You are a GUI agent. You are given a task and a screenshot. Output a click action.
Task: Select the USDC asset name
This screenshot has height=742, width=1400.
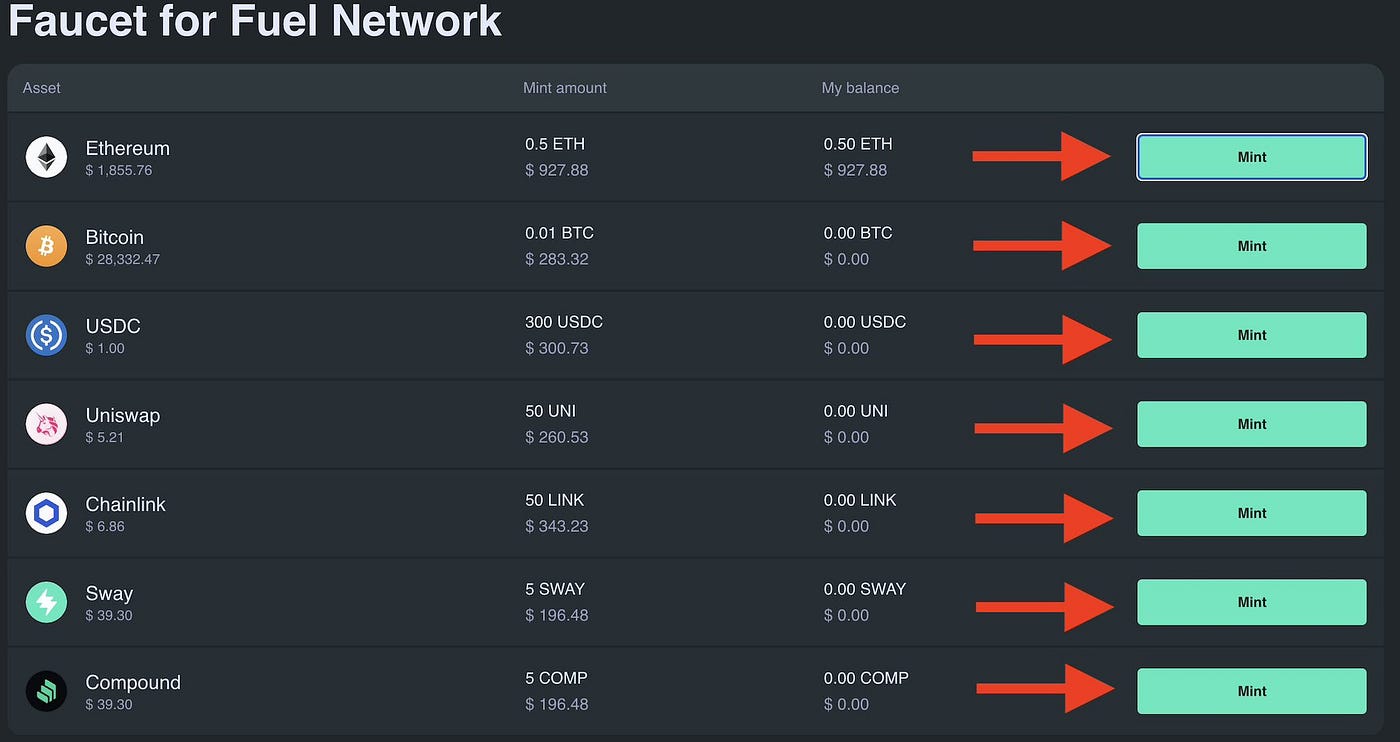point(113,326)
